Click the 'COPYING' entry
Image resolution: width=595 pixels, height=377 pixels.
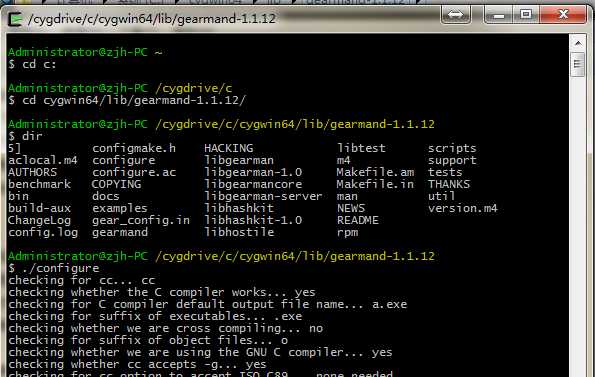[116, 184]
